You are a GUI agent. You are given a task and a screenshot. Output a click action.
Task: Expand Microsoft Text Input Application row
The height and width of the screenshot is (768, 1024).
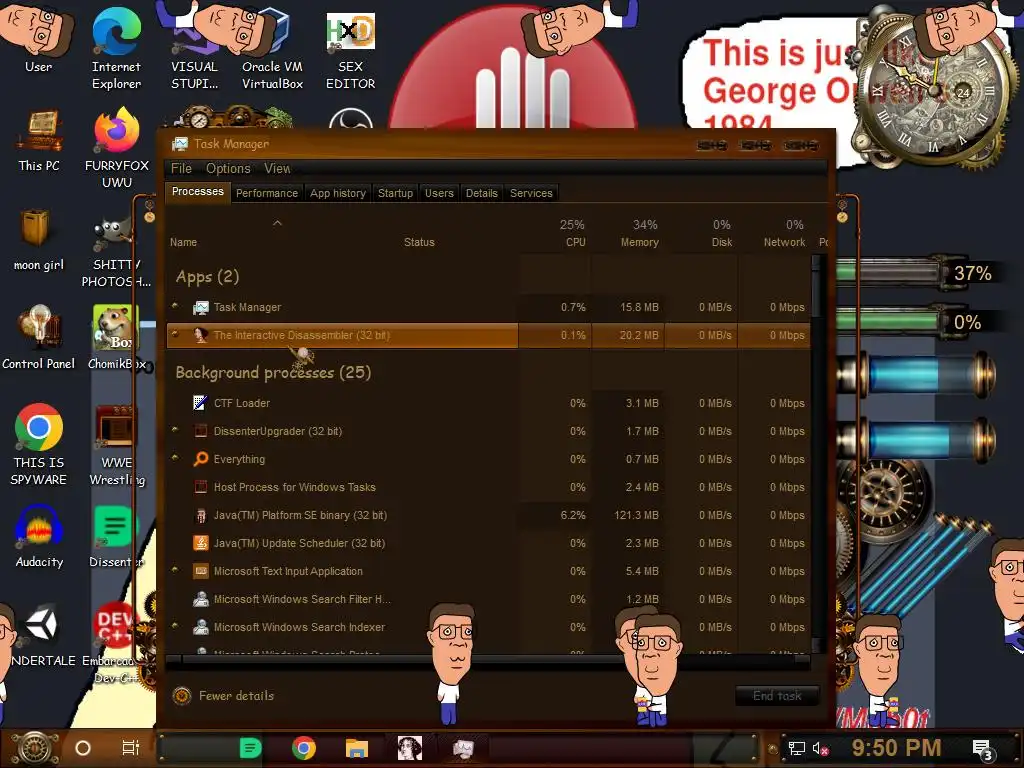175,569
